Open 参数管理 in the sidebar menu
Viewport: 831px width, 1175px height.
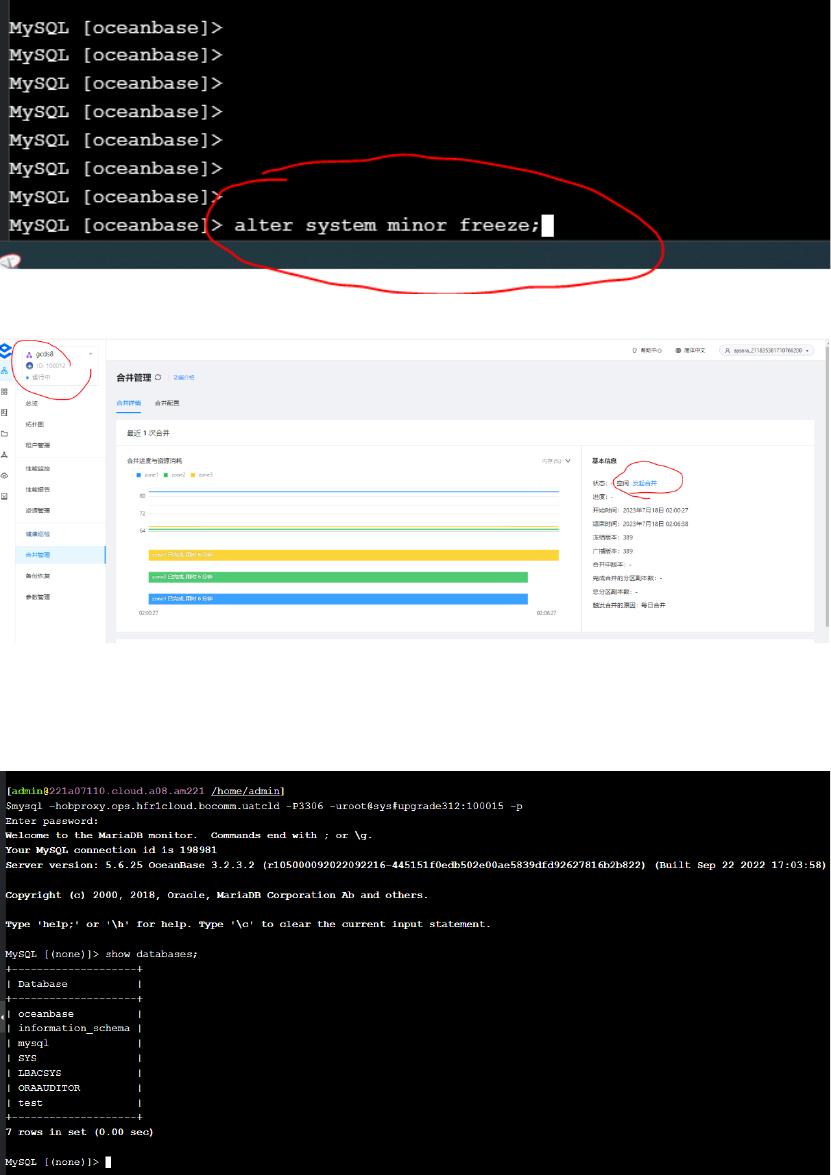pyautogui.click(x=37, y=596)
